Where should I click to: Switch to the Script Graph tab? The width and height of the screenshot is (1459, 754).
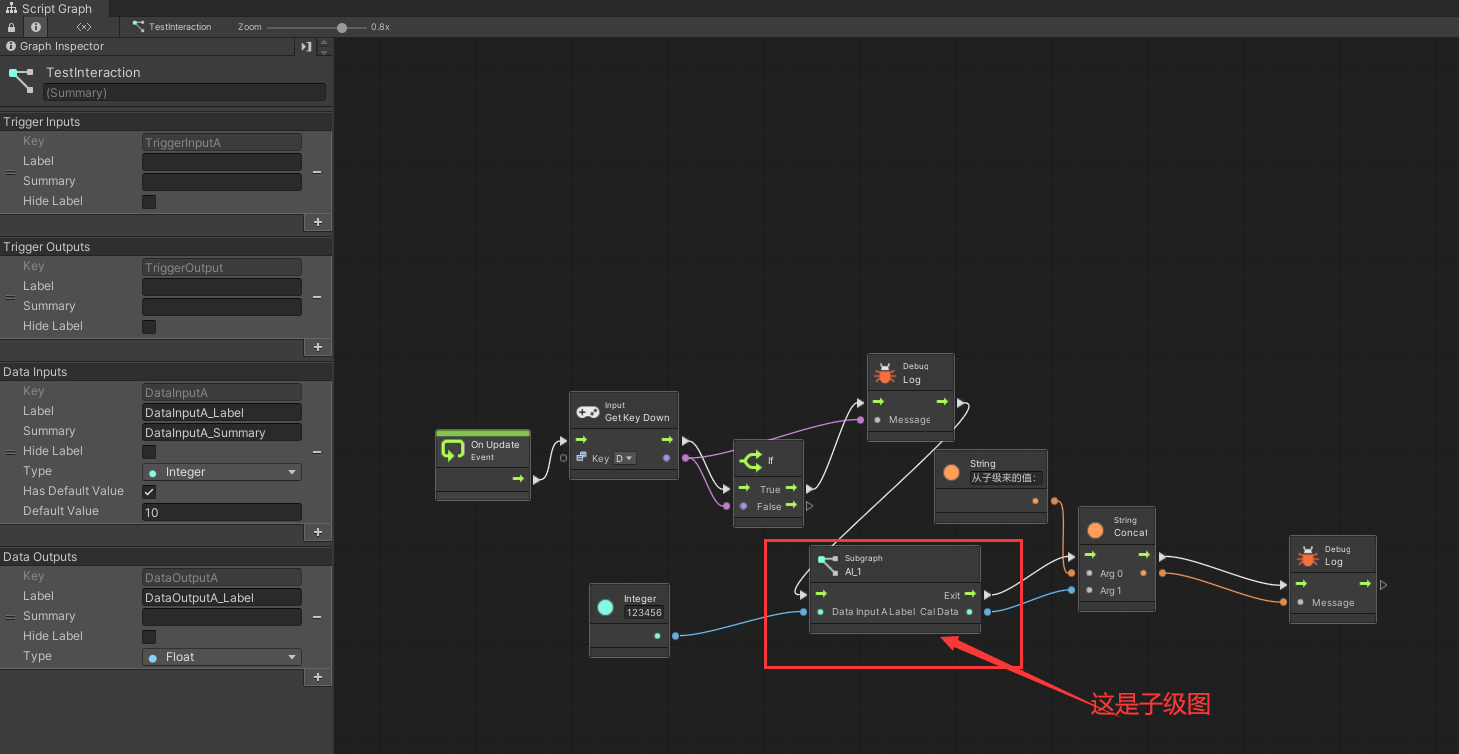click(50, 8)
